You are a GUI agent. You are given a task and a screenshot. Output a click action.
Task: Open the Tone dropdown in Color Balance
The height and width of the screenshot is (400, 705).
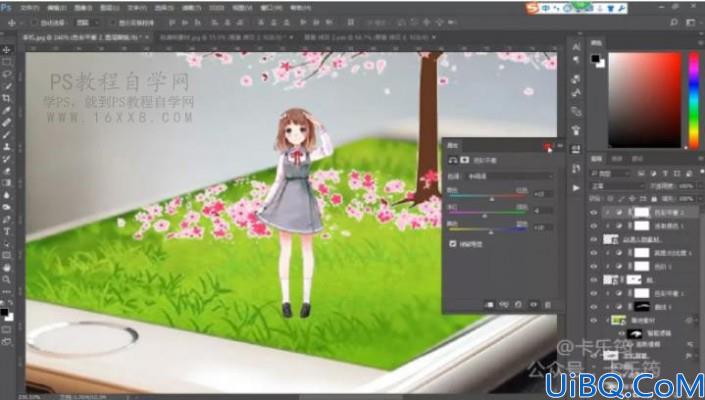pyautogui.click(x=509, y=177)
